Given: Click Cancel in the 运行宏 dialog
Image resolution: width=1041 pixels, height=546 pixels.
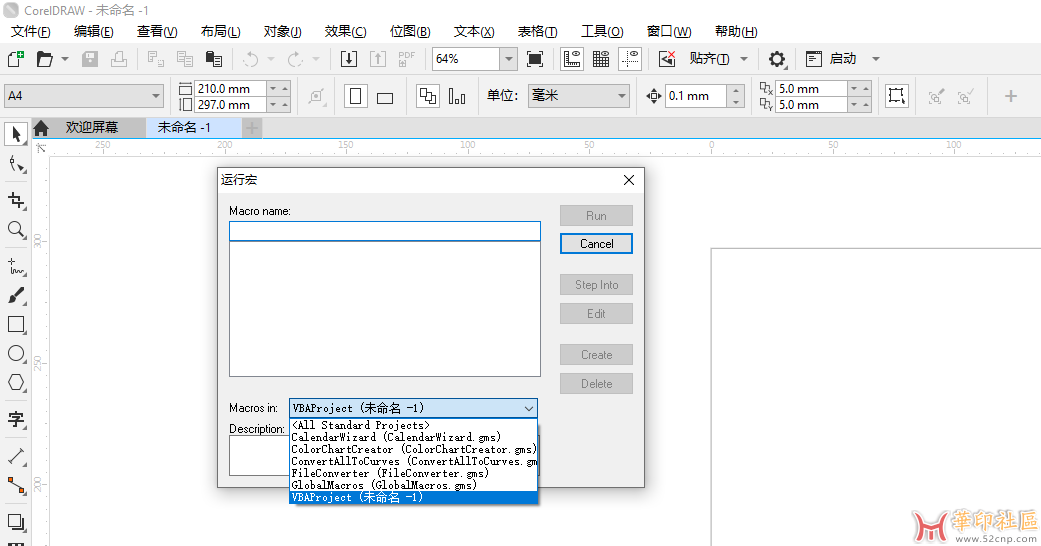Looking at the screenshot, I should (x=596, y=244).
